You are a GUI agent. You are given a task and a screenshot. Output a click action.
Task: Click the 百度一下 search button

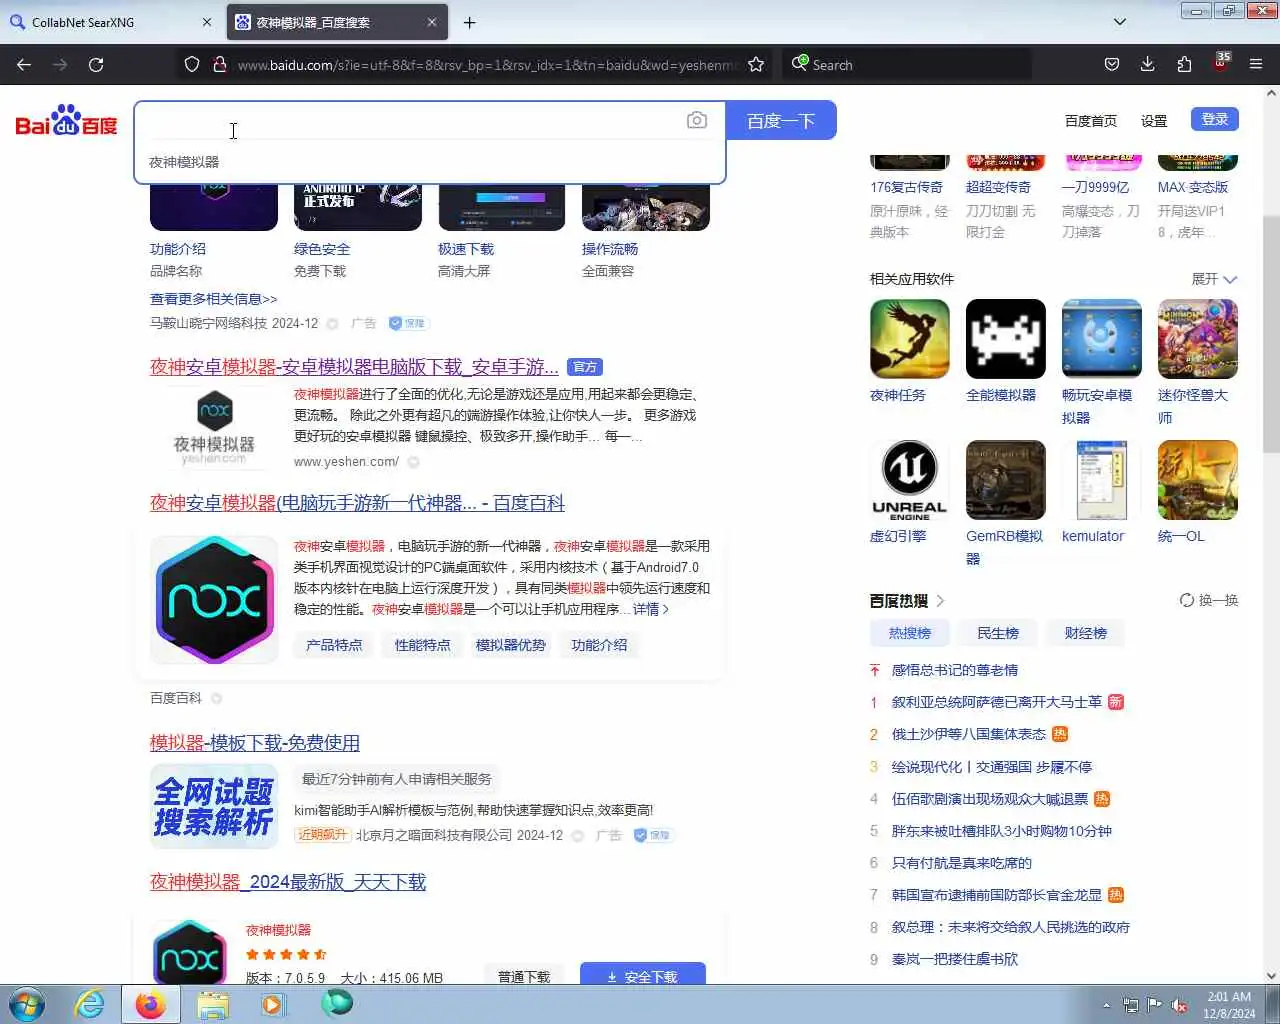[781, 121]
